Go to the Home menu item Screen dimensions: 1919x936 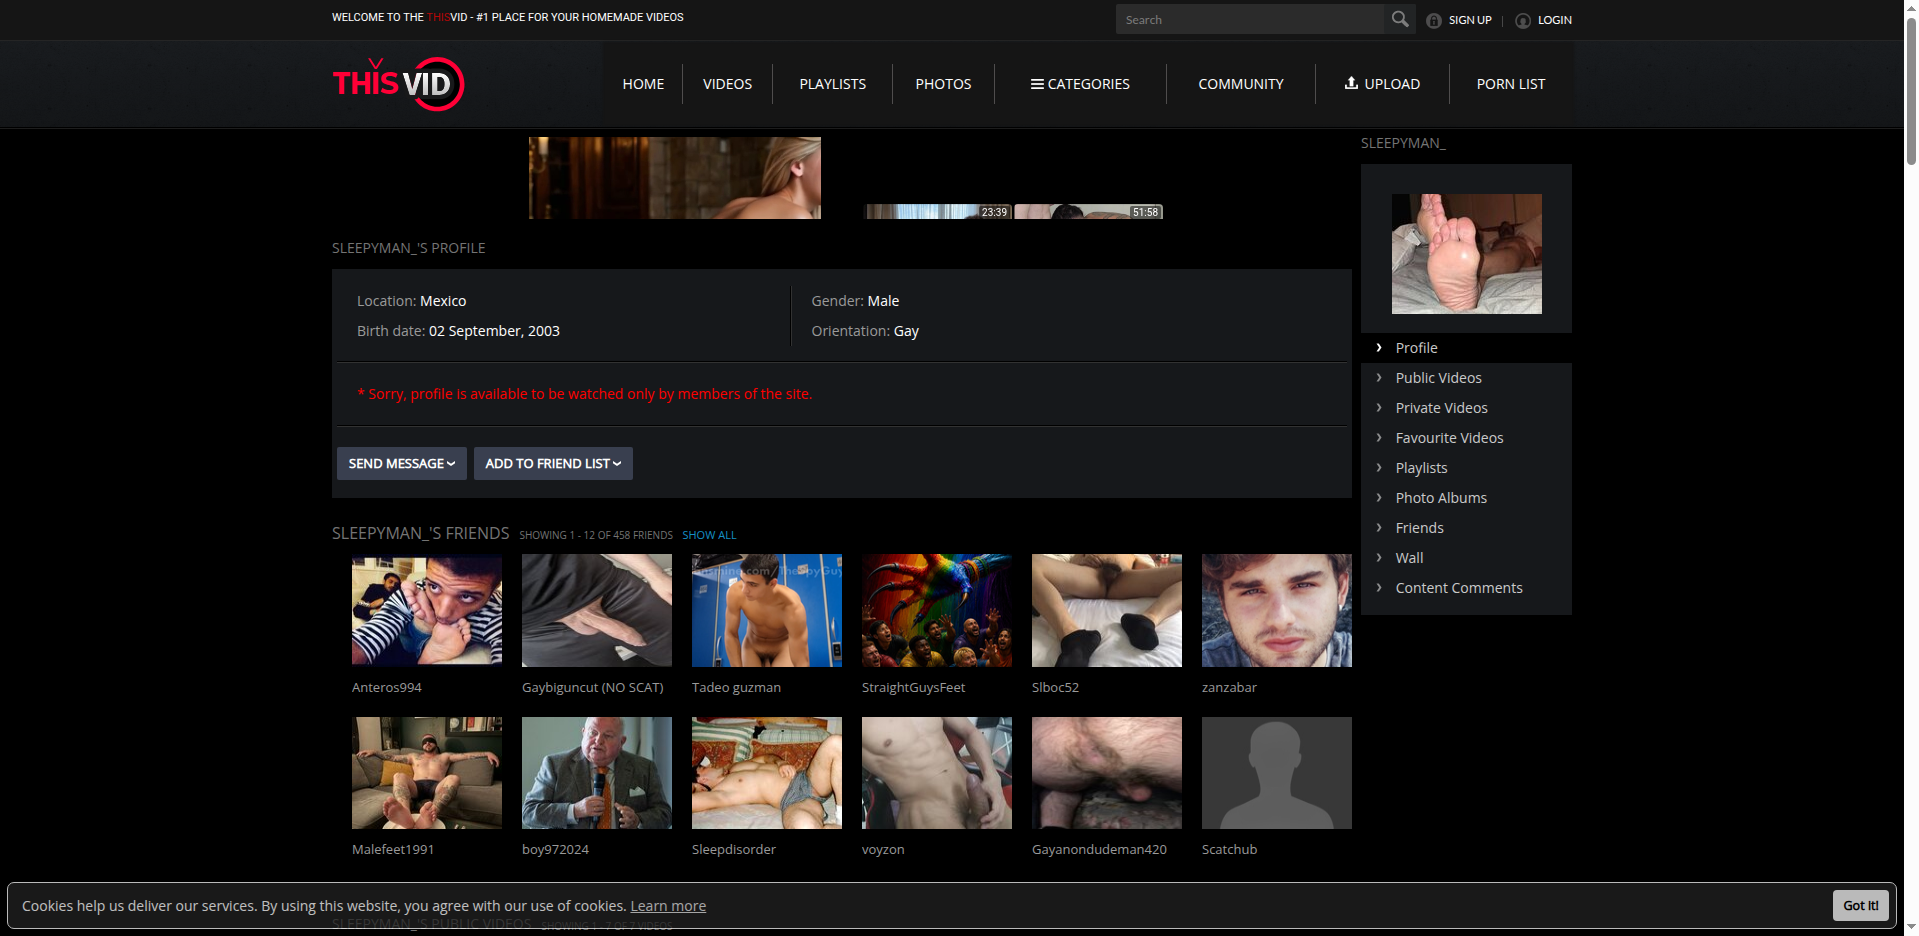click(643, 84)
